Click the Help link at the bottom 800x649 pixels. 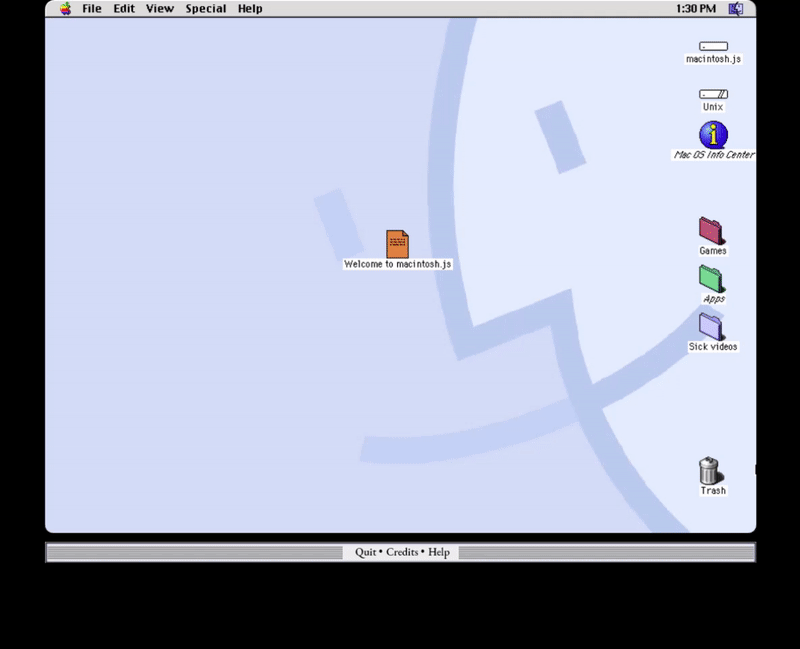click(x=438, y=551)
